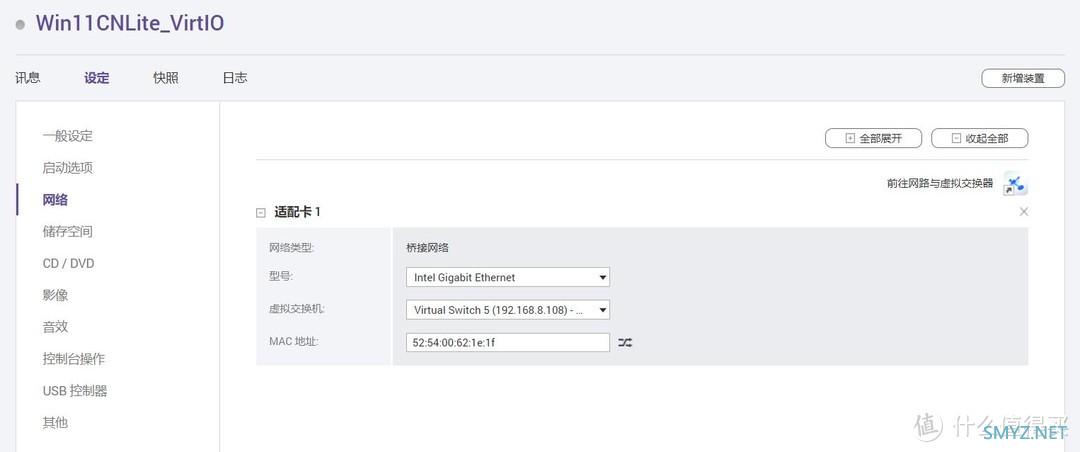Click the MAC 地址 input field
This screenshot has height=452, width=1080.
click(x=507, y=342)
